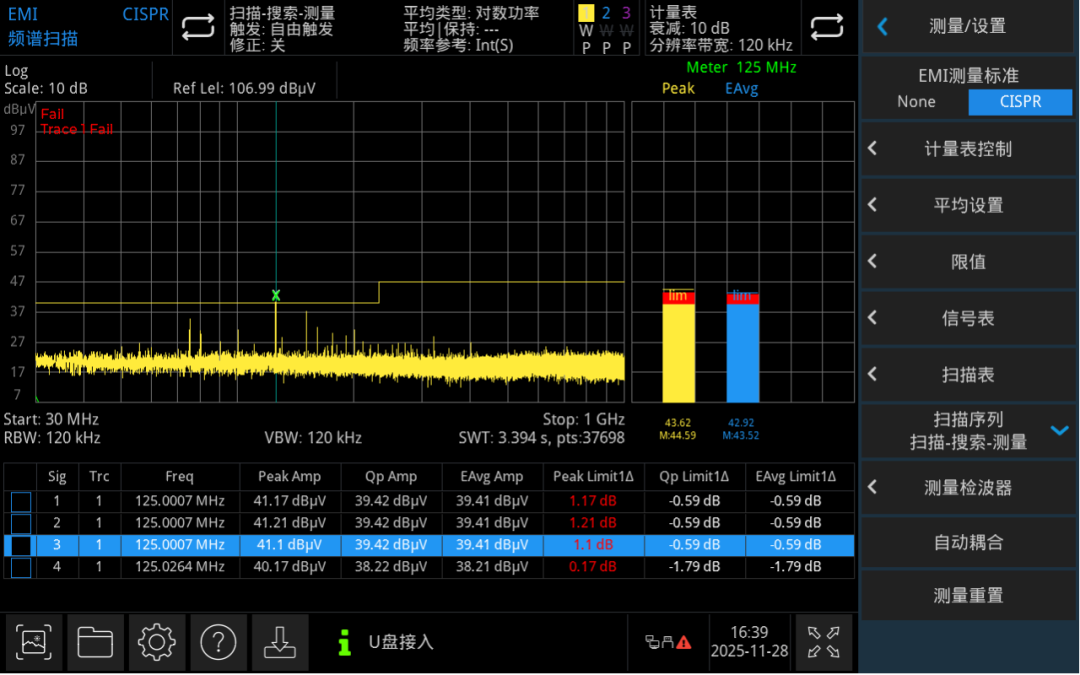This screenshot has height=675, width=1080.
Task: Tap the 43.62 peak meter reading
Action: click(x=678, y=423)
